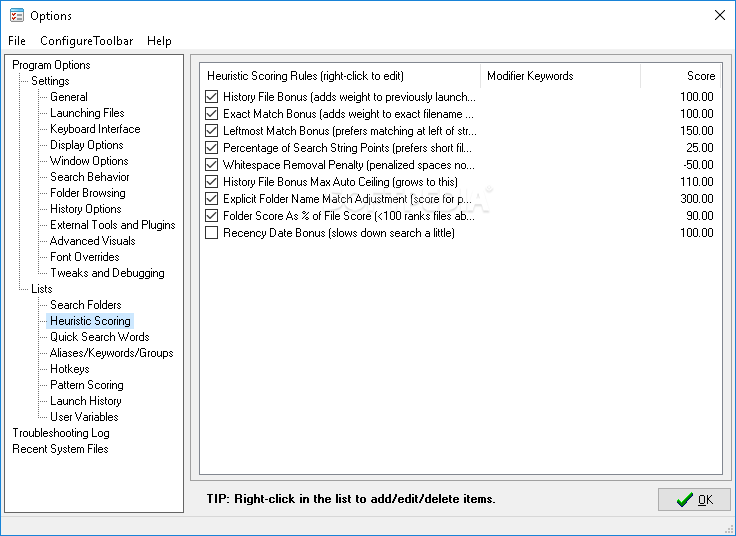
Task: Toggle Leftmost Match Bonus checkbox
Action: pos(212,130)
